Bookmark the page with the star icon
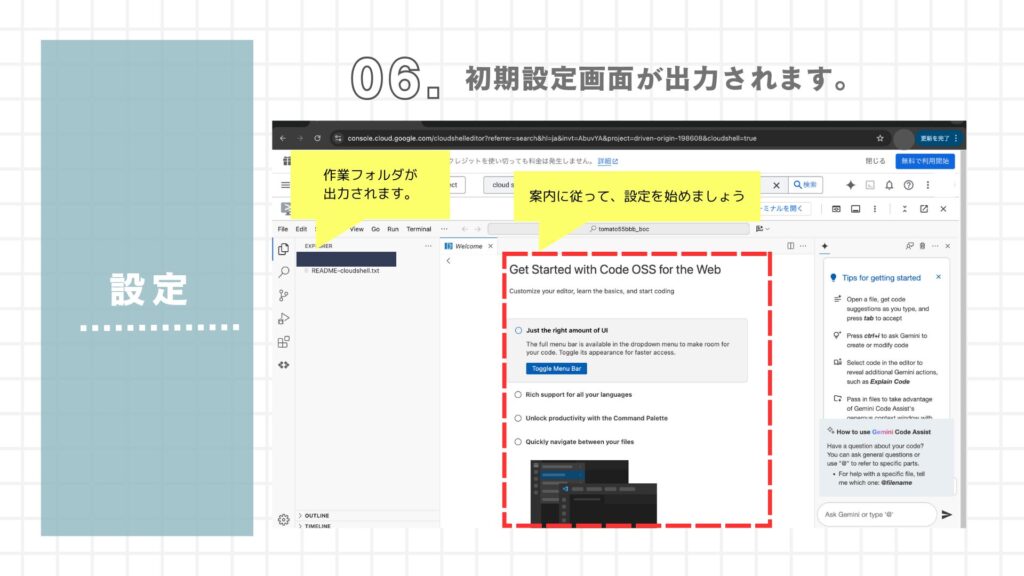This screenshot has width=1024, height=576. coord(880,138)
